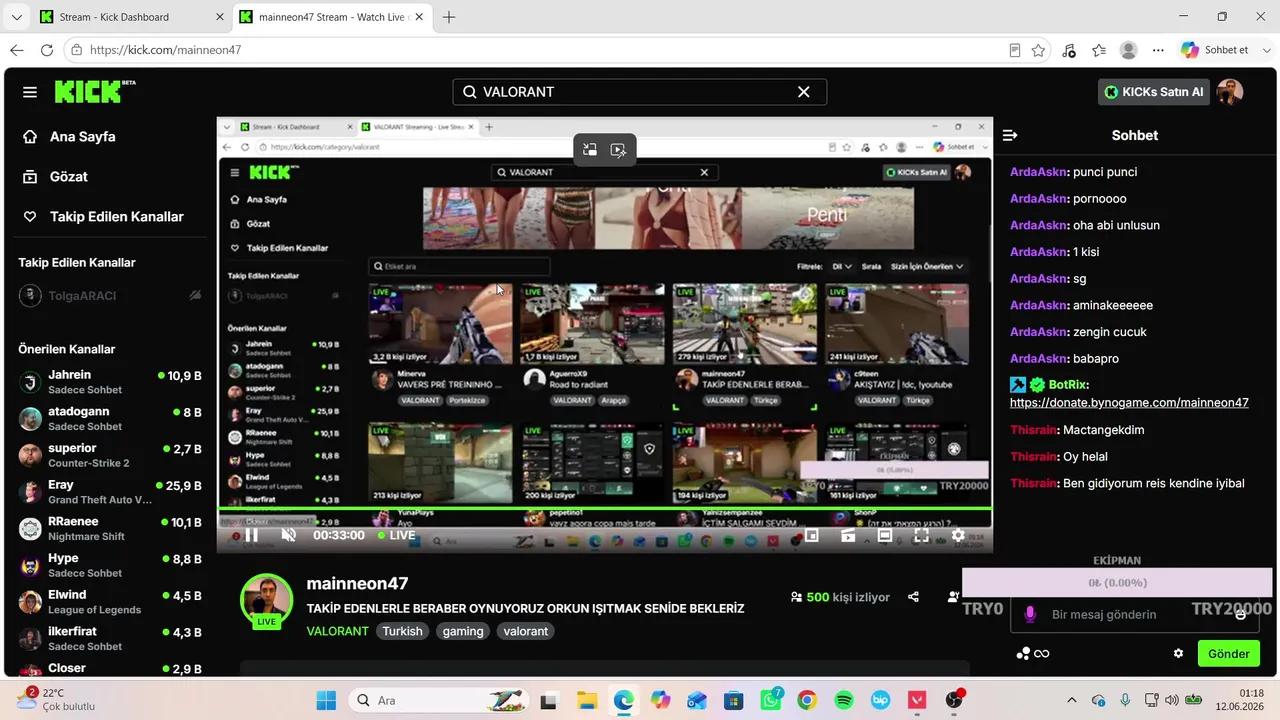Screen dimensions: 1280x720
Task: Open Elwind League of Legends channel
Action: click(110, 602)
